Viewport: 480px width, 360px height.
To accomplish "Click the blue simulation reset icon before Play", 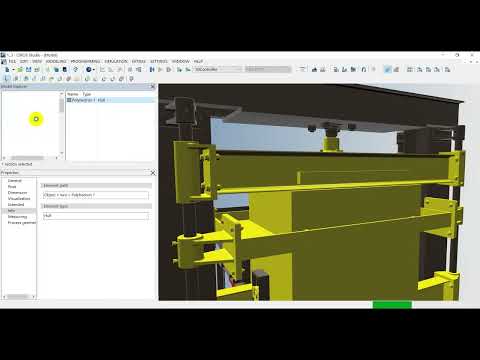I will (152, 69).
